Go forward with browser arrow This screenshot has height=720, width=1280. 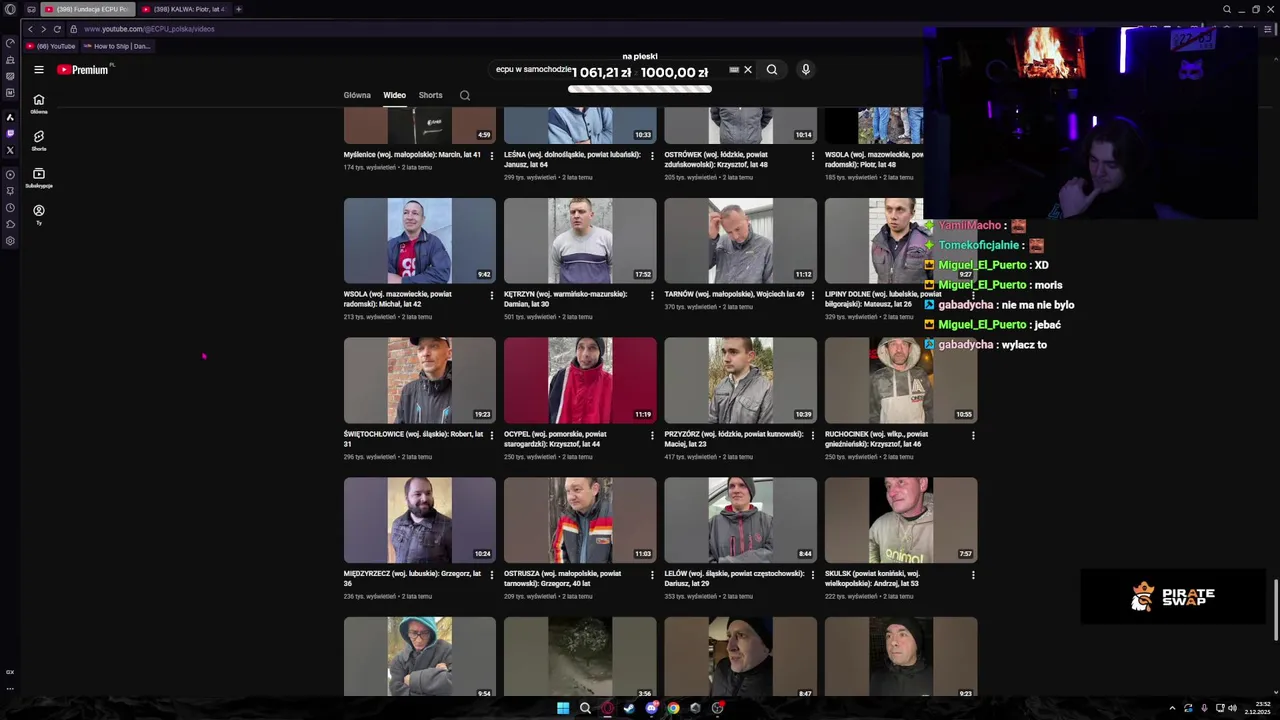click(43, 29)
